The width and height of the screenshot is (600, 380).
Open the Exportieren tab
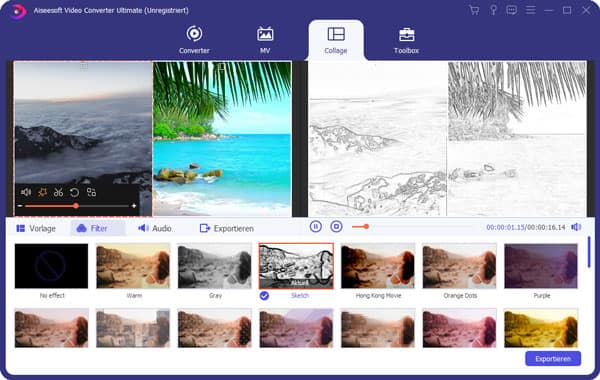pyautogui.click(x=227, y=228)
